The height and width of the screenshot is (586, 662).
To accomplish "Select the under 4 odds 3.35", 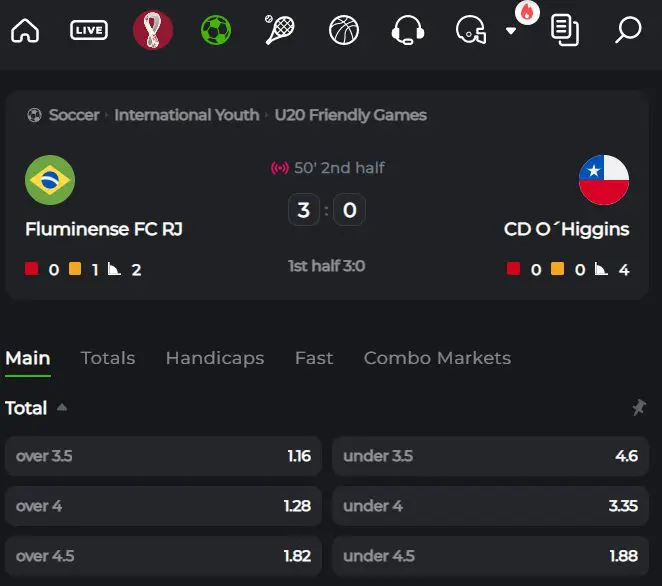I will coord(490,506).
